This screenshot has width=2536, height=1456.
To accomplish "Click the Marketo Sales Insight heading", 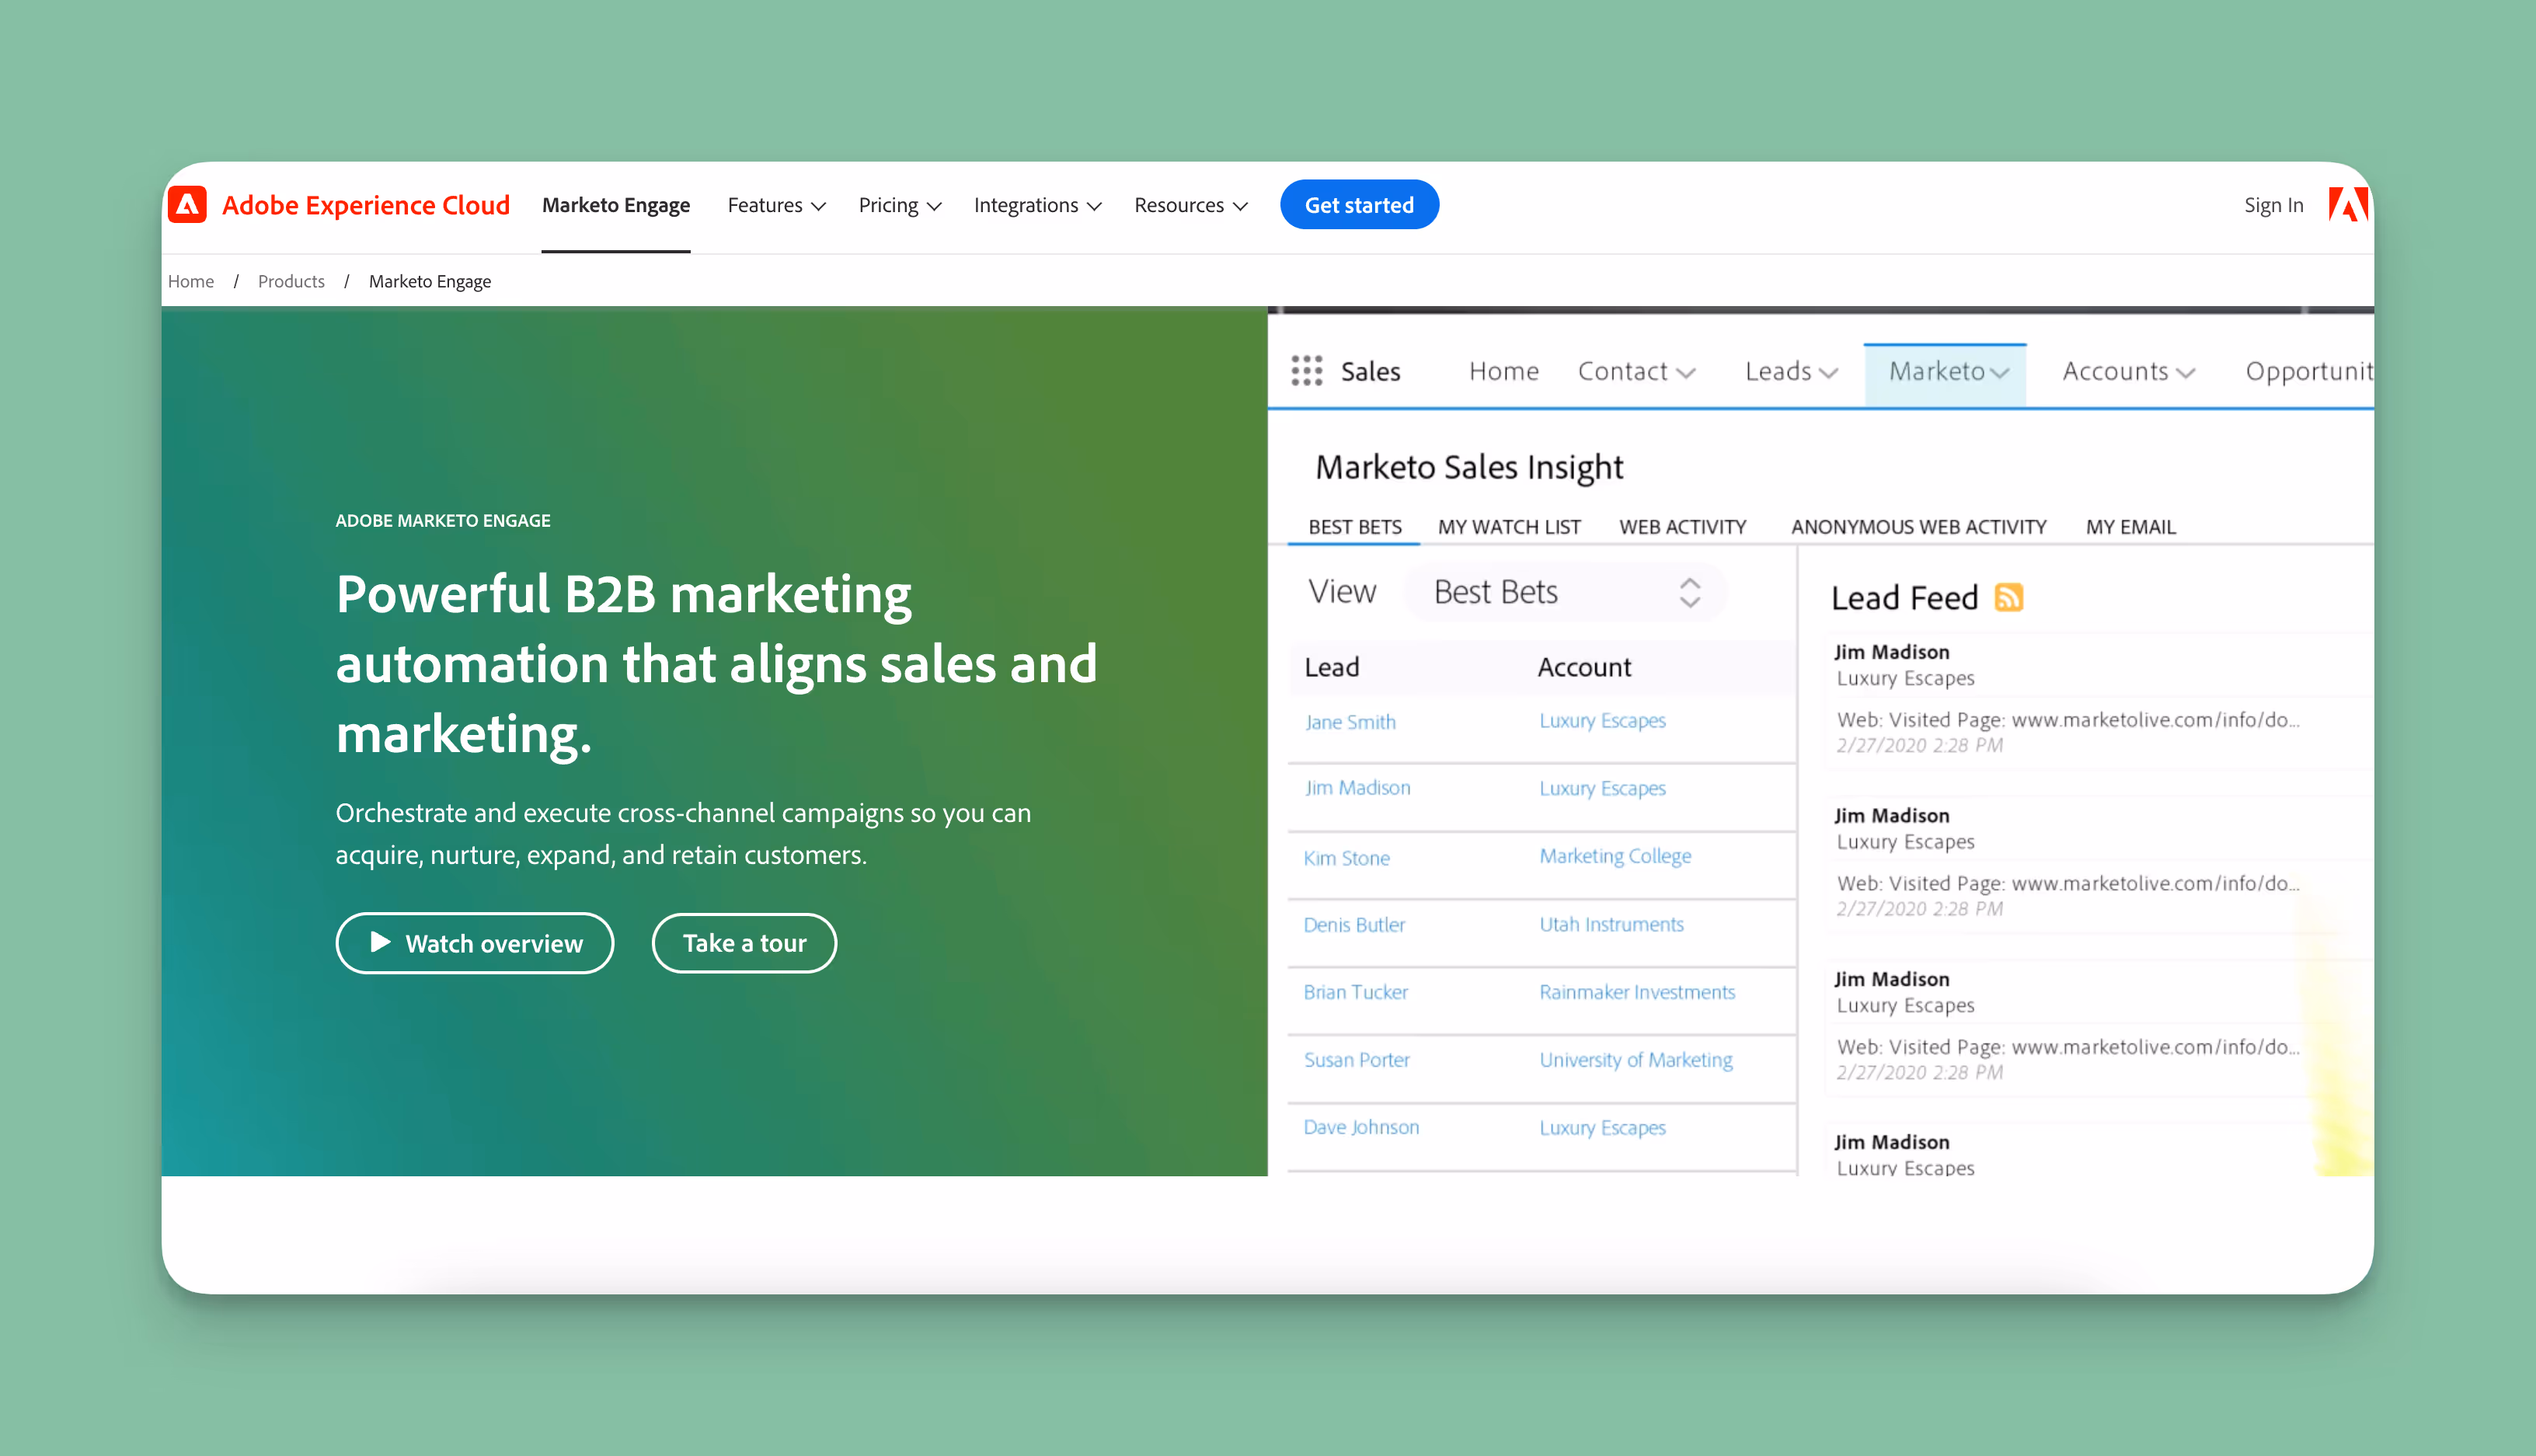I will [x=1469, y=467].
